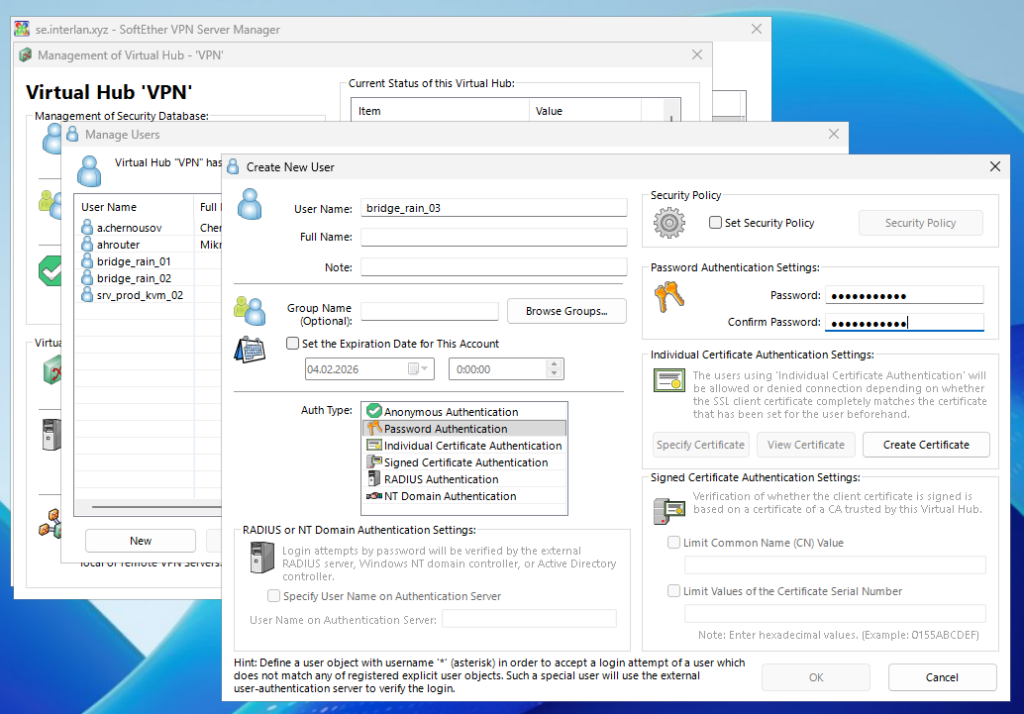This screenshot has height=714, width=1024.
Task: Open the Browse Groups dialog
Action: [566, 311]
